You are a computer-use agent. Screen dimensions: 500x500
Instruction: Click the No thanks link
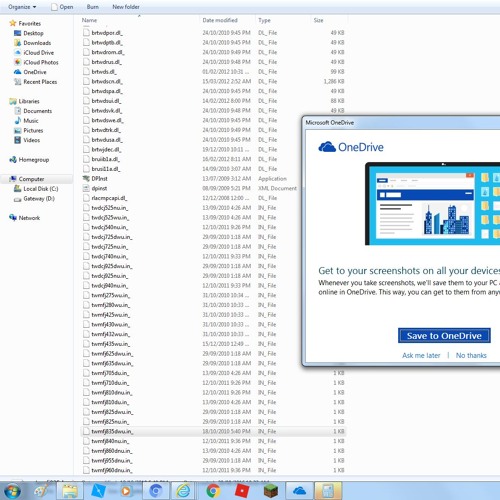pos(471,355)
